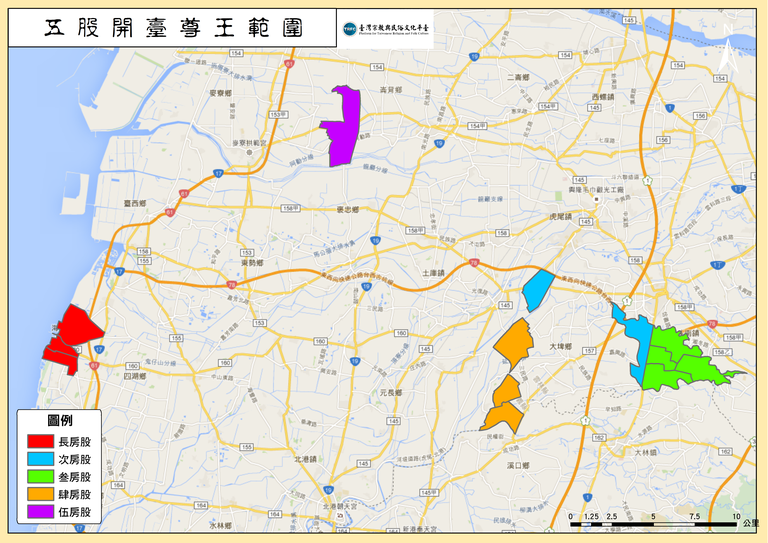Click the 土庫鎮 township label
The image size is (768, 543).
[x=433, y=273]
